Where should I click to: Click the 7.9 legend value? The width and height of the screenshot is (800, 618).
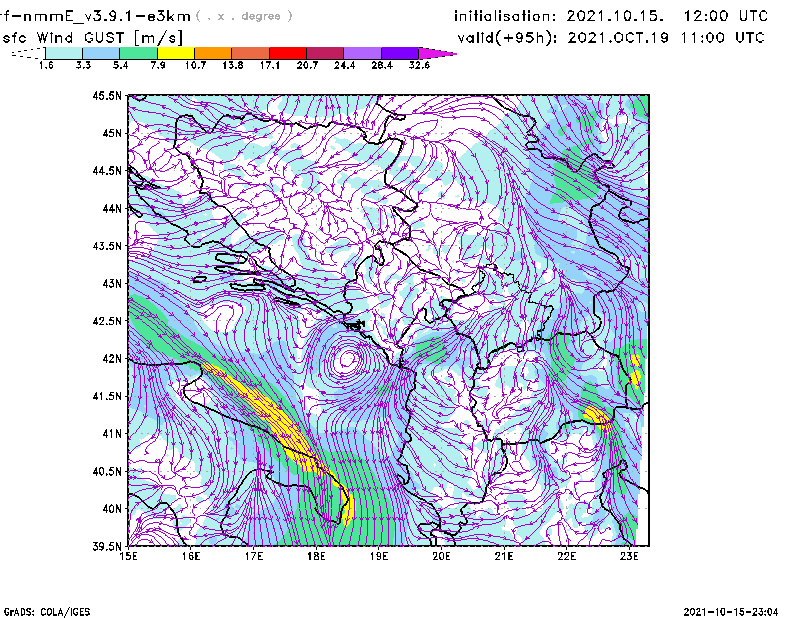(158, 65)
